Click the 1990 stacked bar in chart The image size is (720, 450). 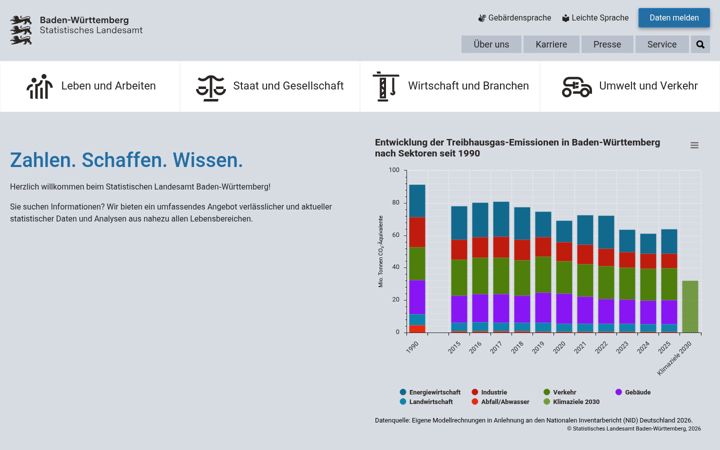[417, 259]
